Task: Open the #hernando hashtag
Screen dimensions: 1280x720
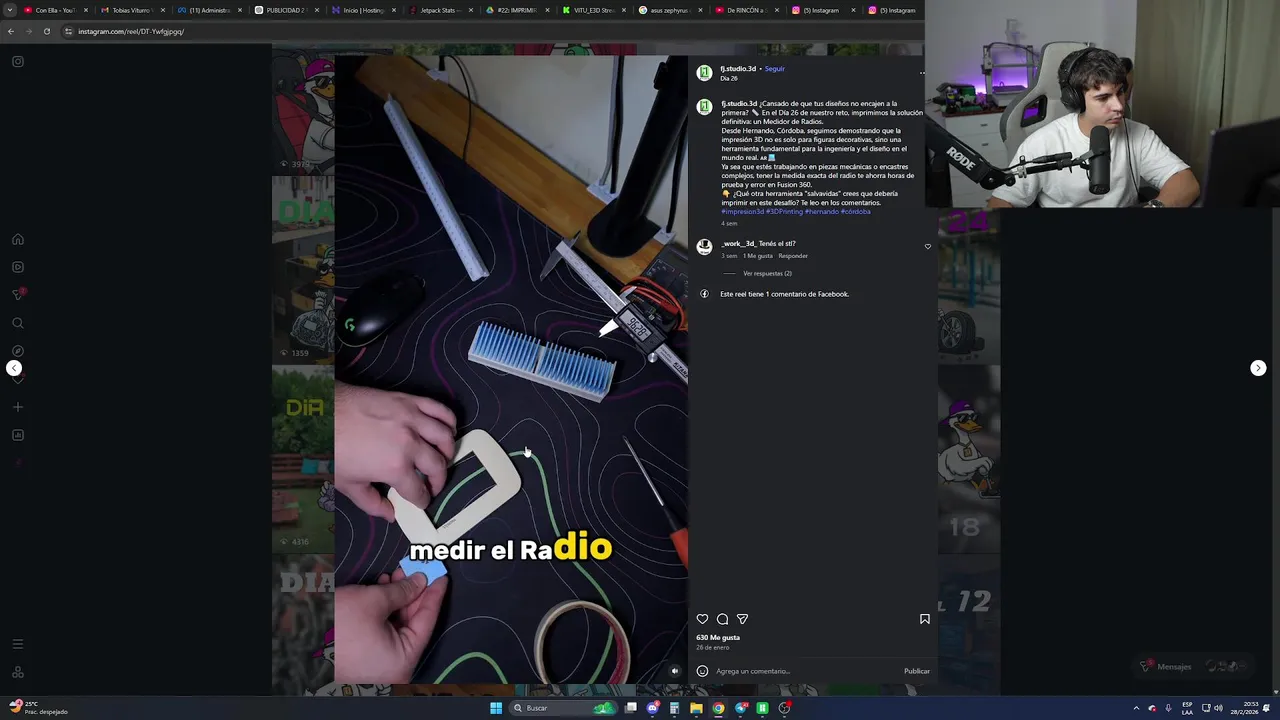Action: [822, 212]
